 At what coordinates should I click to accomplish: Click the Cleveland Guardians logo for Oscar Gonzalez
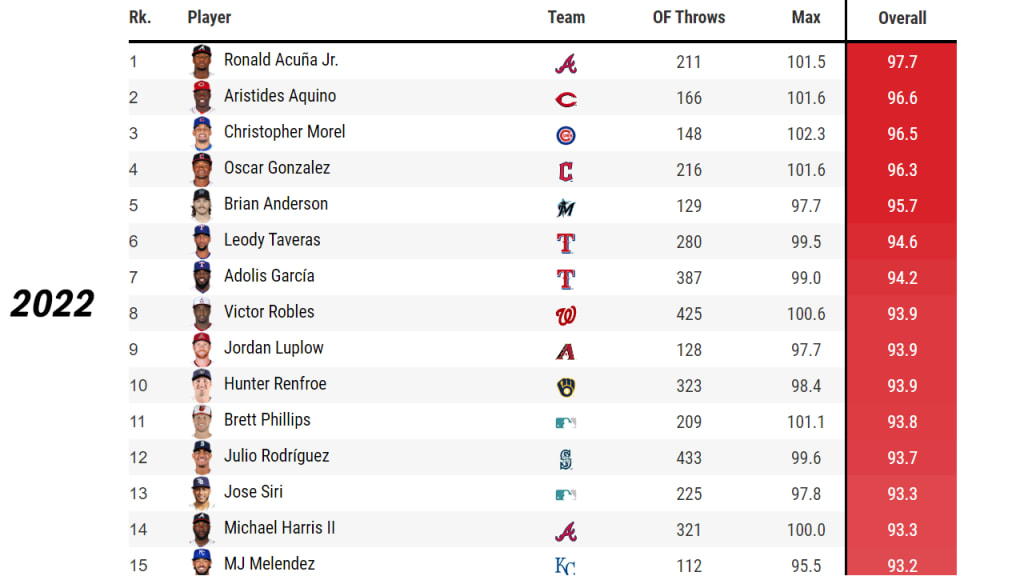(x=566, y=171)
